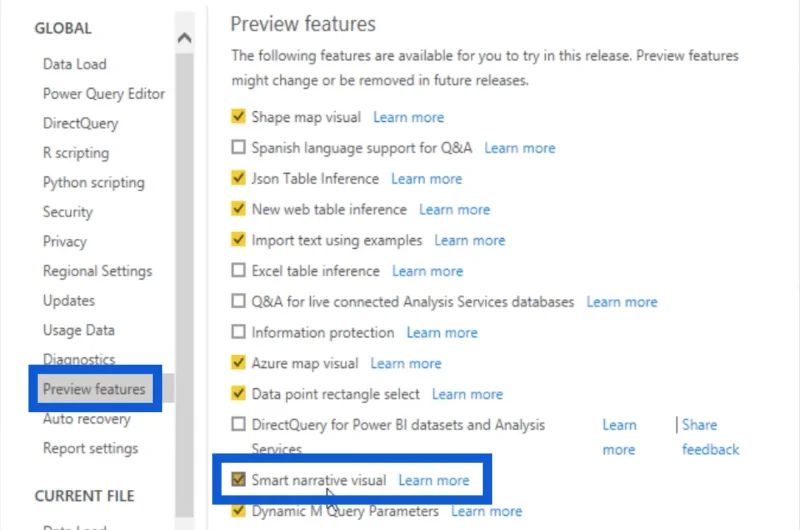Uncheck New web table inference
Viewport: 800px width, 530px height.
pyautogui.click(x=238, y=209)
